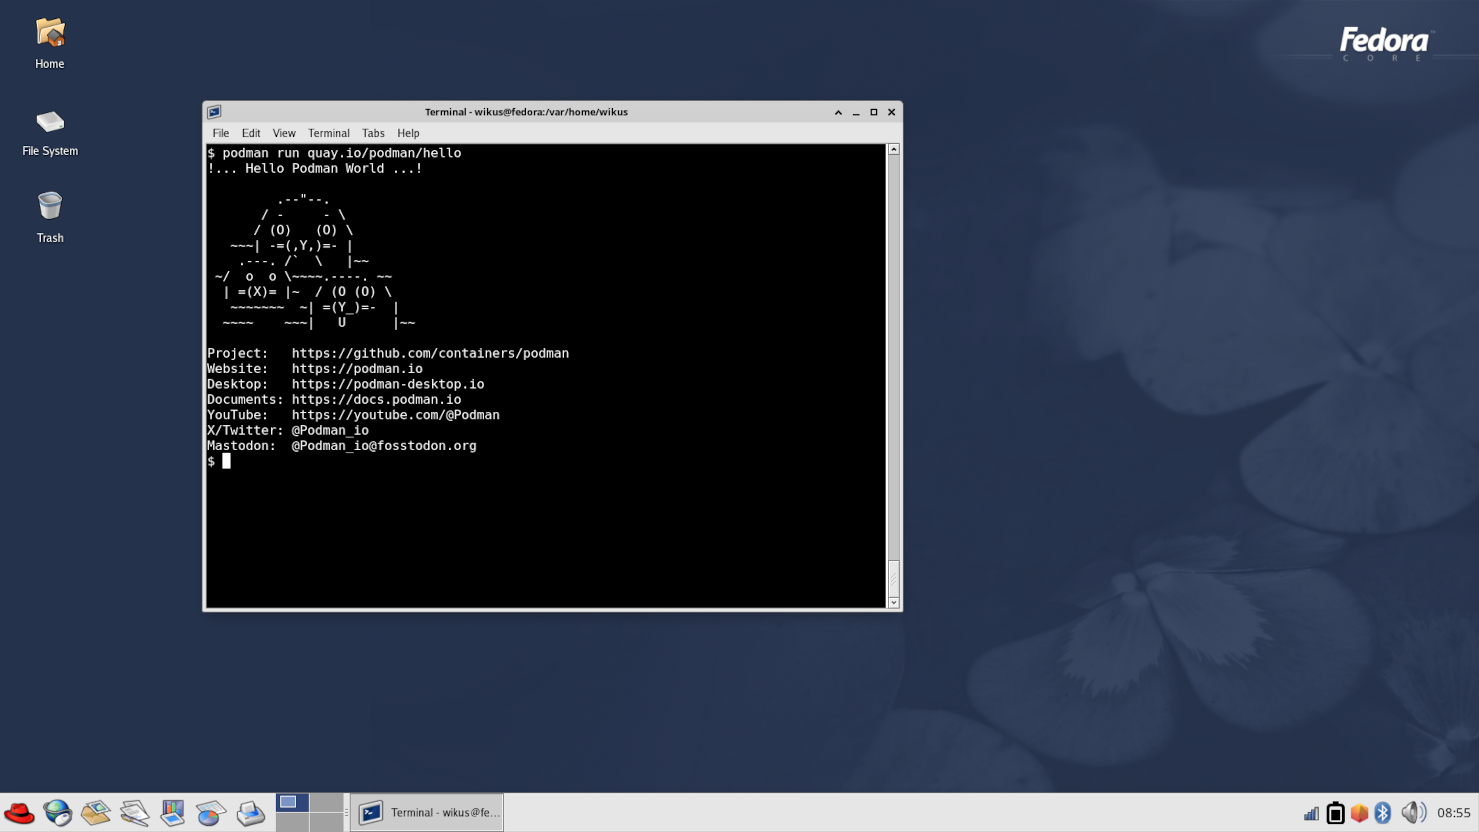The width and height of the screenshot is (1479, 832).
Task: Open the mail envelope launcher
Action: point(96,813)
